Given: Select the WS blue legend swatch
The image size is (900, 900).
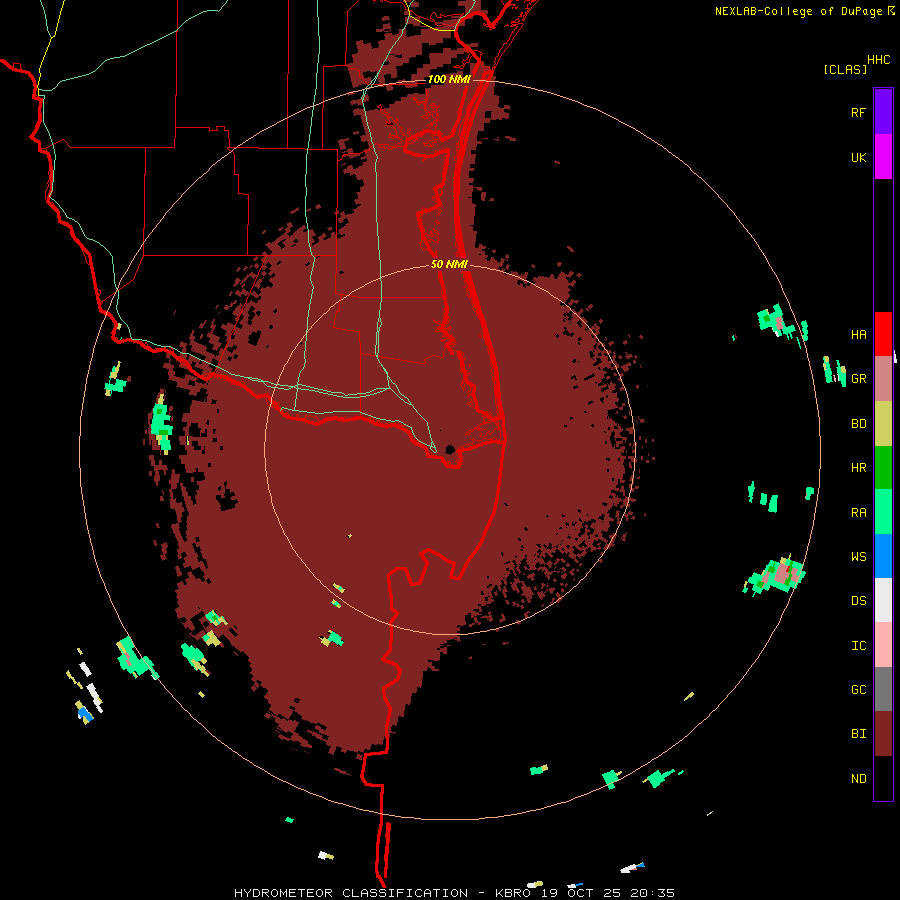Looking at the screenshot, I should [x=883, y=556].
